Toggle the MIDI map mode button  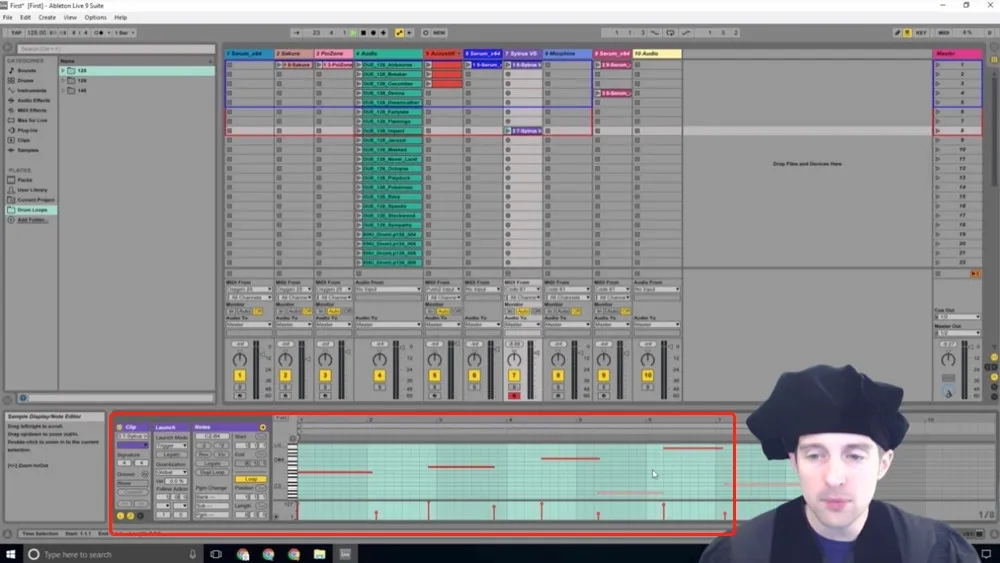[x=943, y=33]
